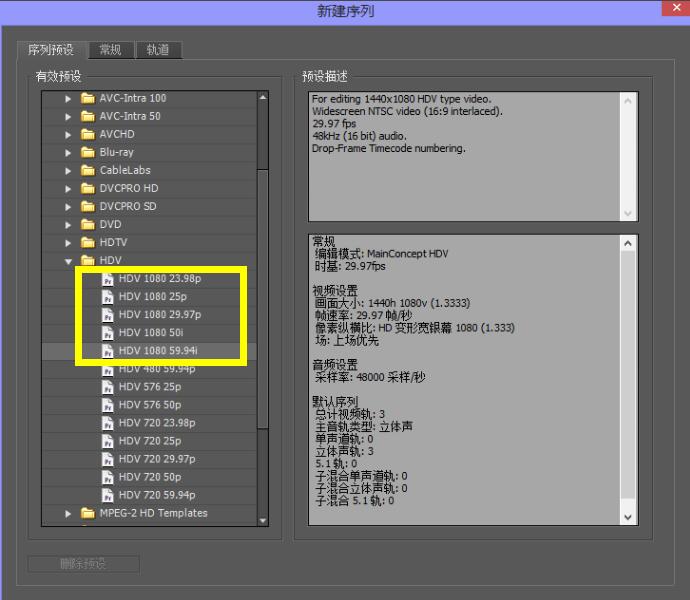
Task: Select the HDV 1080 23.98p preset
Action: 160,279
